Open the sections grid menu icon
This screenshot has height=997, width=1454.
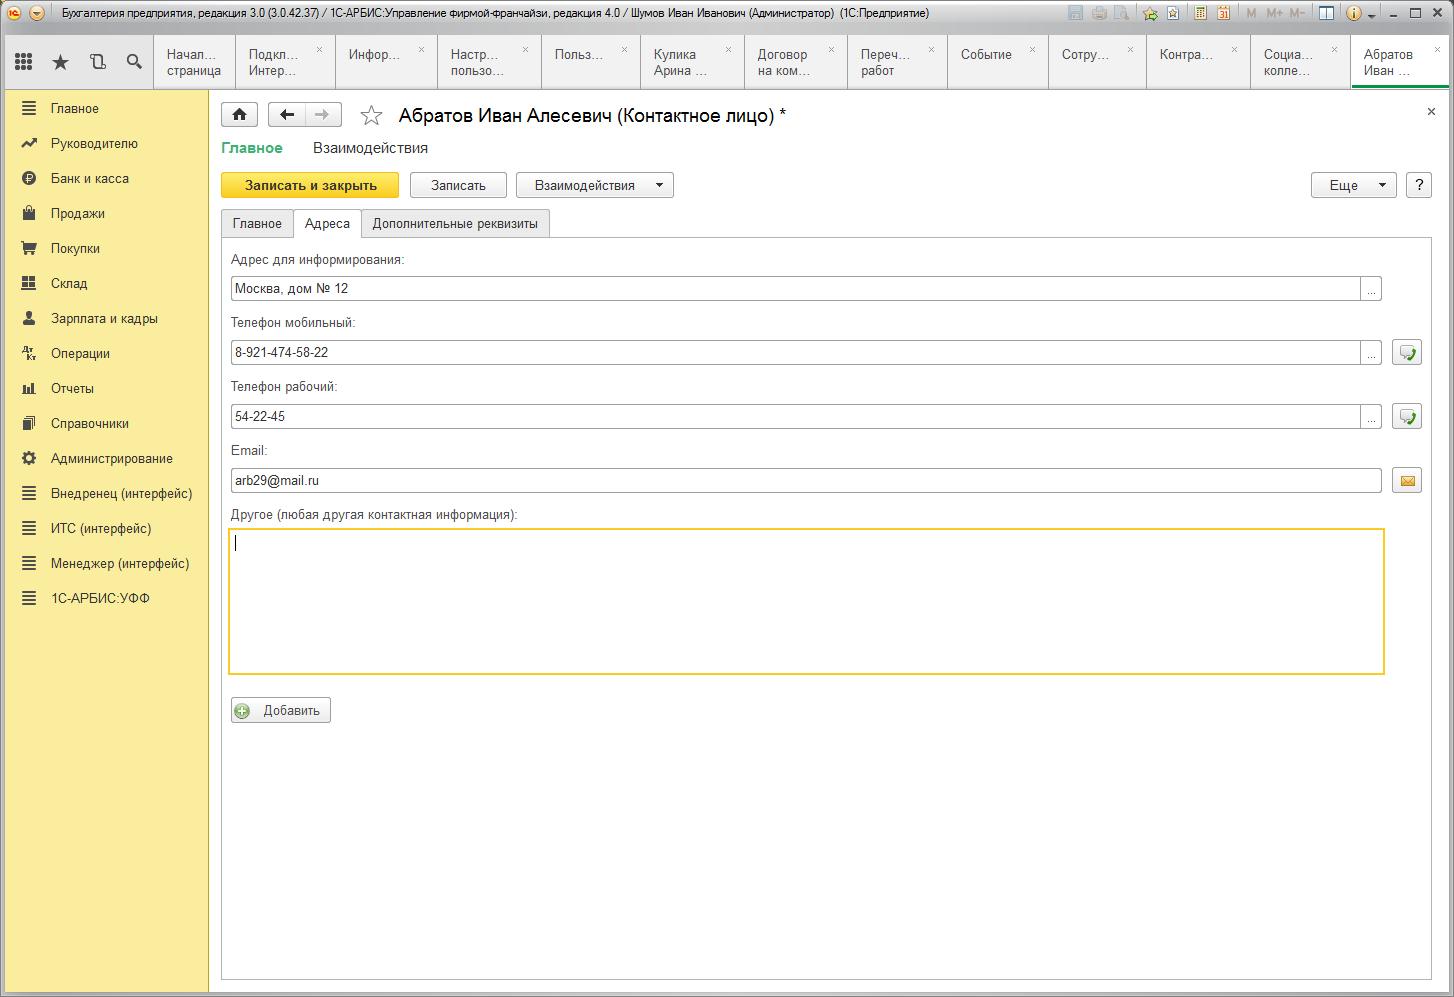coord(24,62)
